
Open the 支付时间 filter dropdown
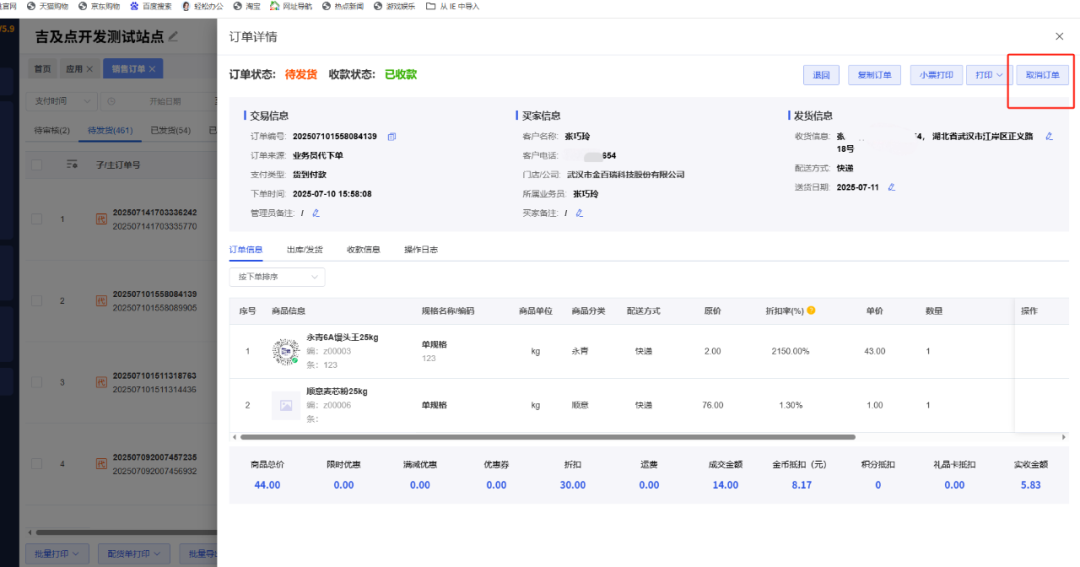[x=61, y=101]
